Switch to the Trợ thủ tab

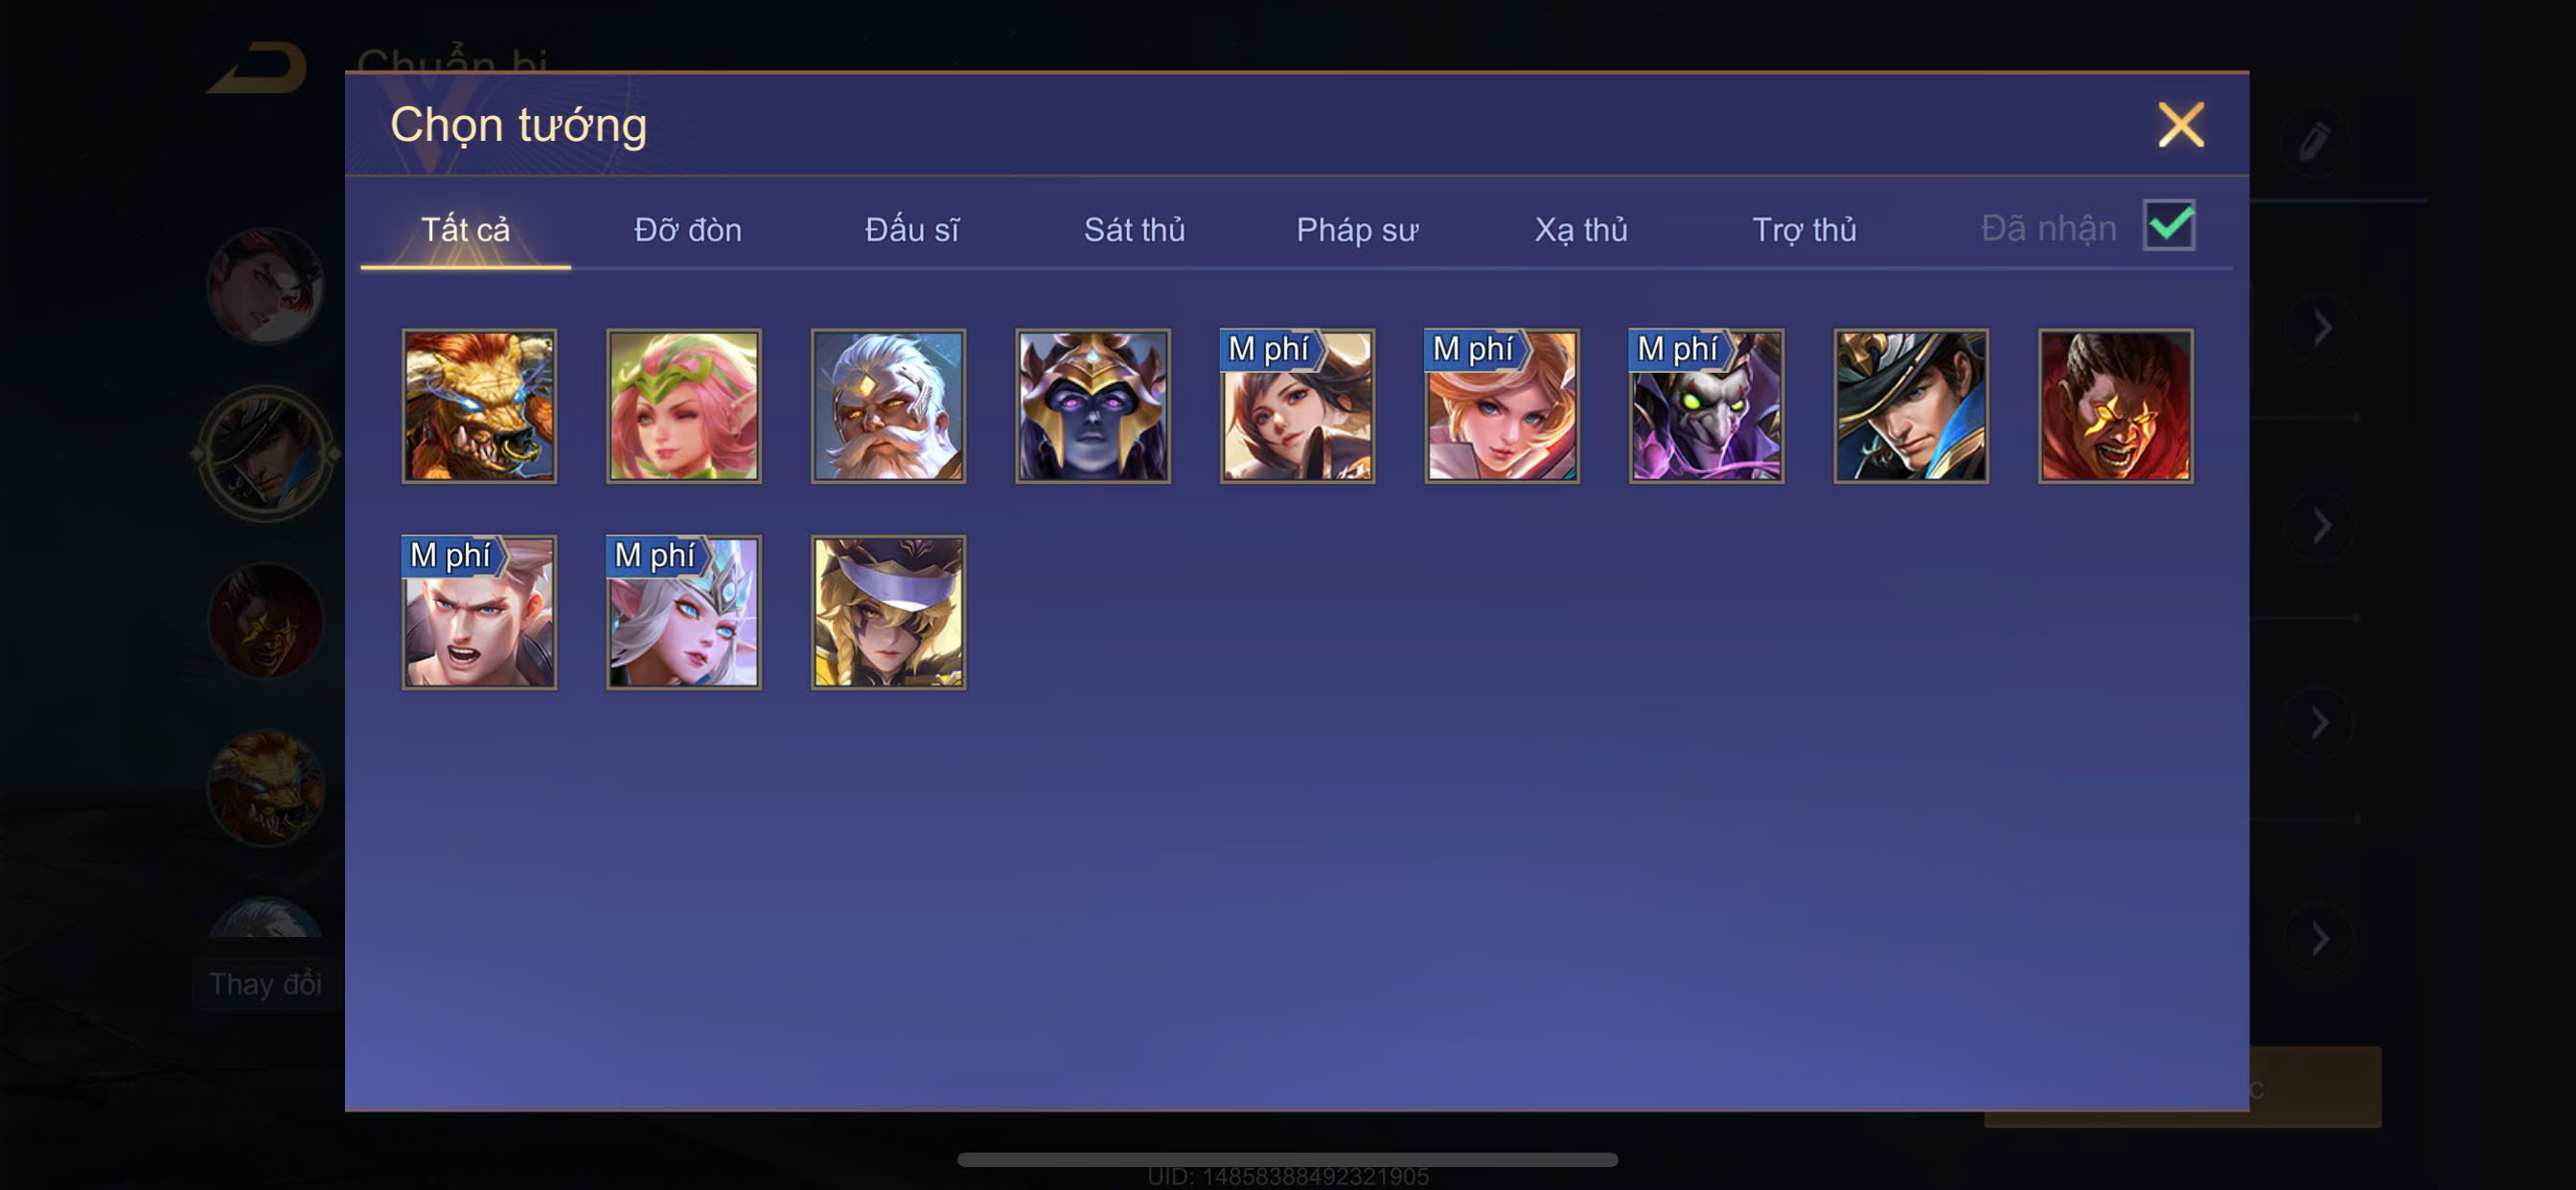point(1804,230)
